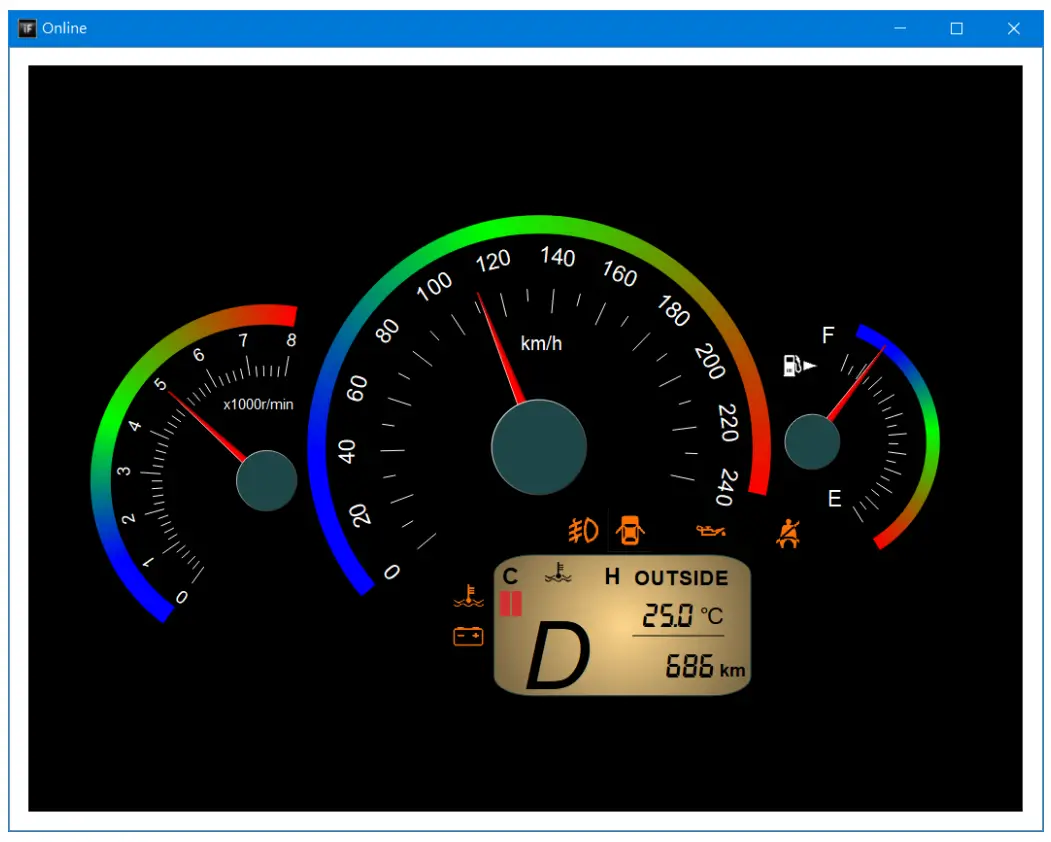Click the fuel pump icon beside the fuel gauge
The image size is (1051, 842).
pos(794,366)
